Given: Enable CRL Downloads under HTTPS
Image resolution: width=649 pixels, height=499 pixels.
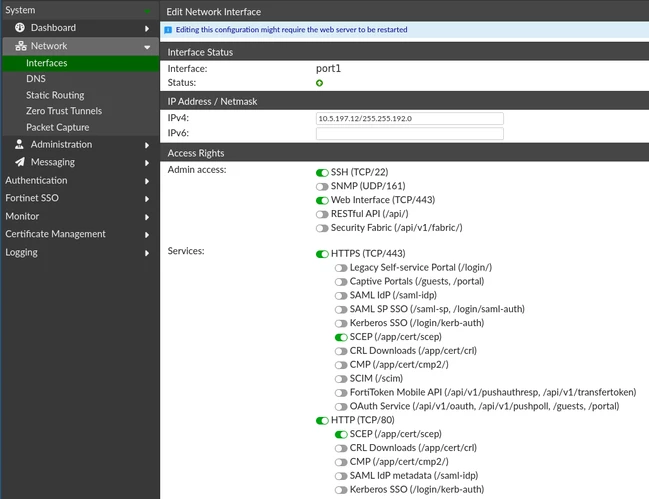Looking at the screenshot, I should coord(341,351).
